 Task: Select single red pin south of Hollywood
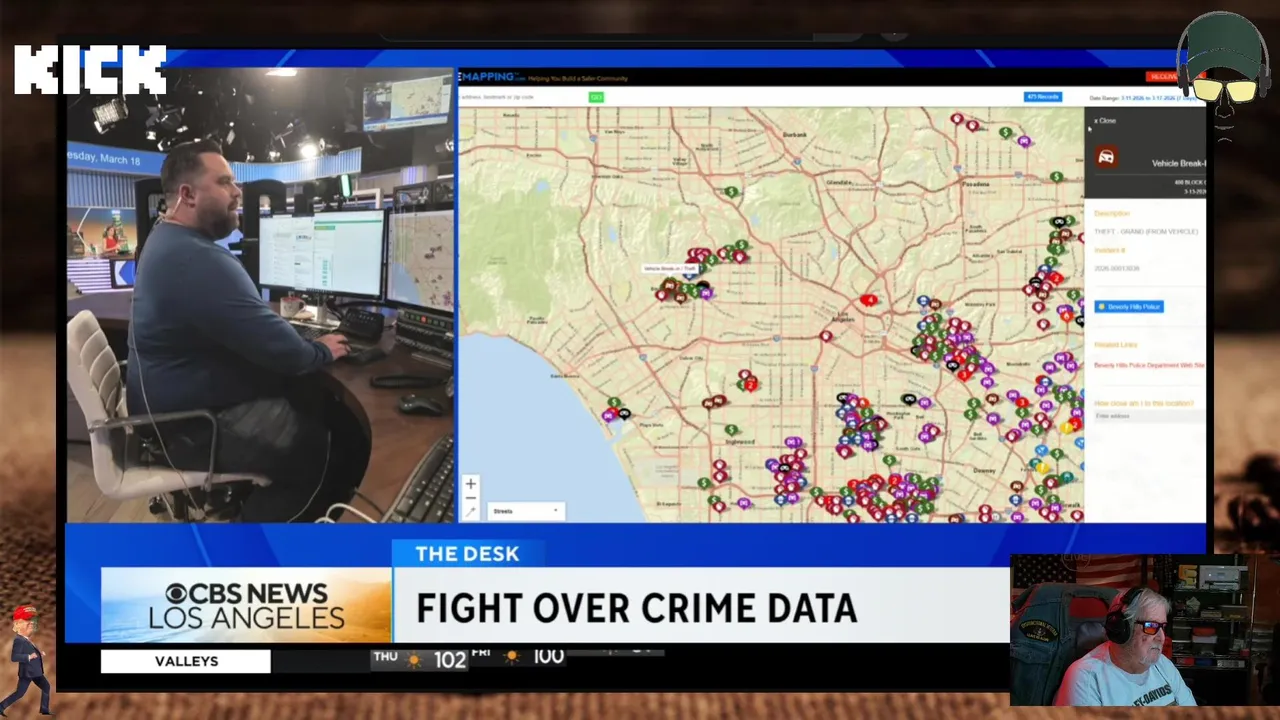826,337
